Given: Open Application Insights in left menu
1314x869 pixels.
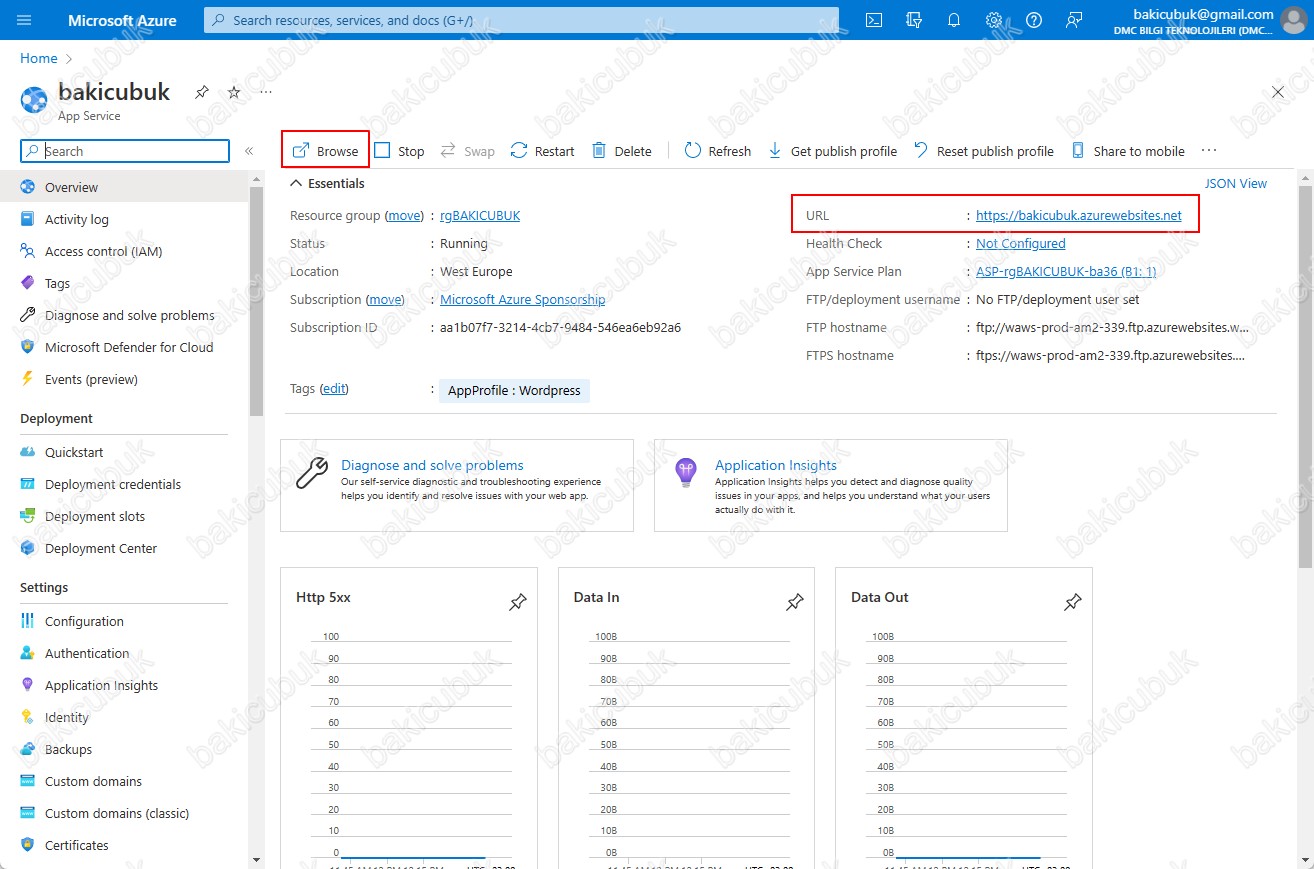Looking at the screenshot, I should click(124, 685).
